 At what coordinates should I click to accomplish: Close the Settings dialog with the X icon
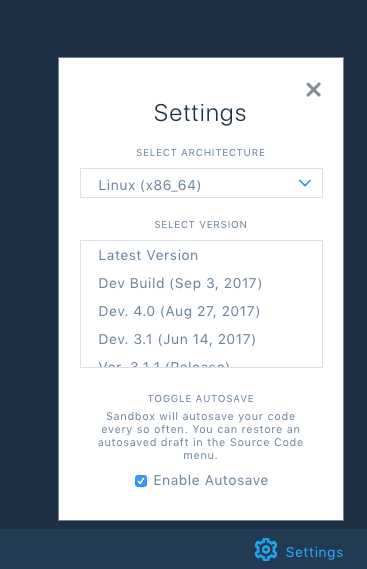313,90
